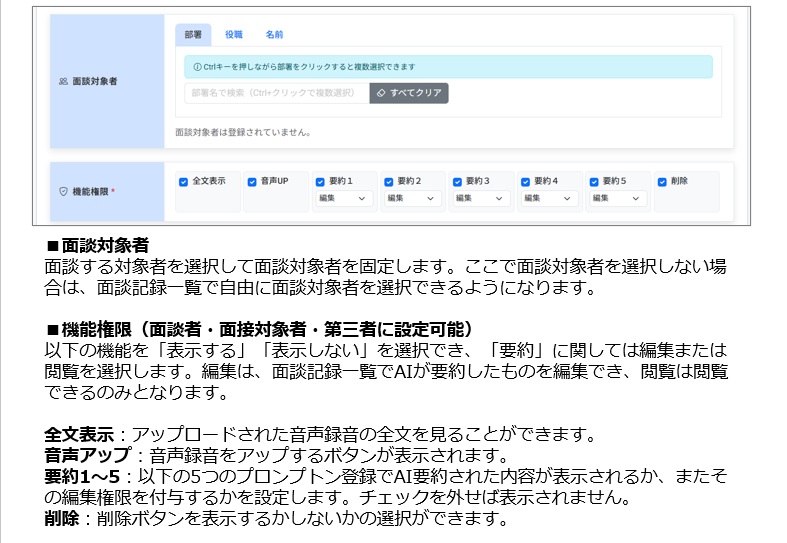
Task: Uncheck the 全文表示 checkbox
Action: point(184,182)
